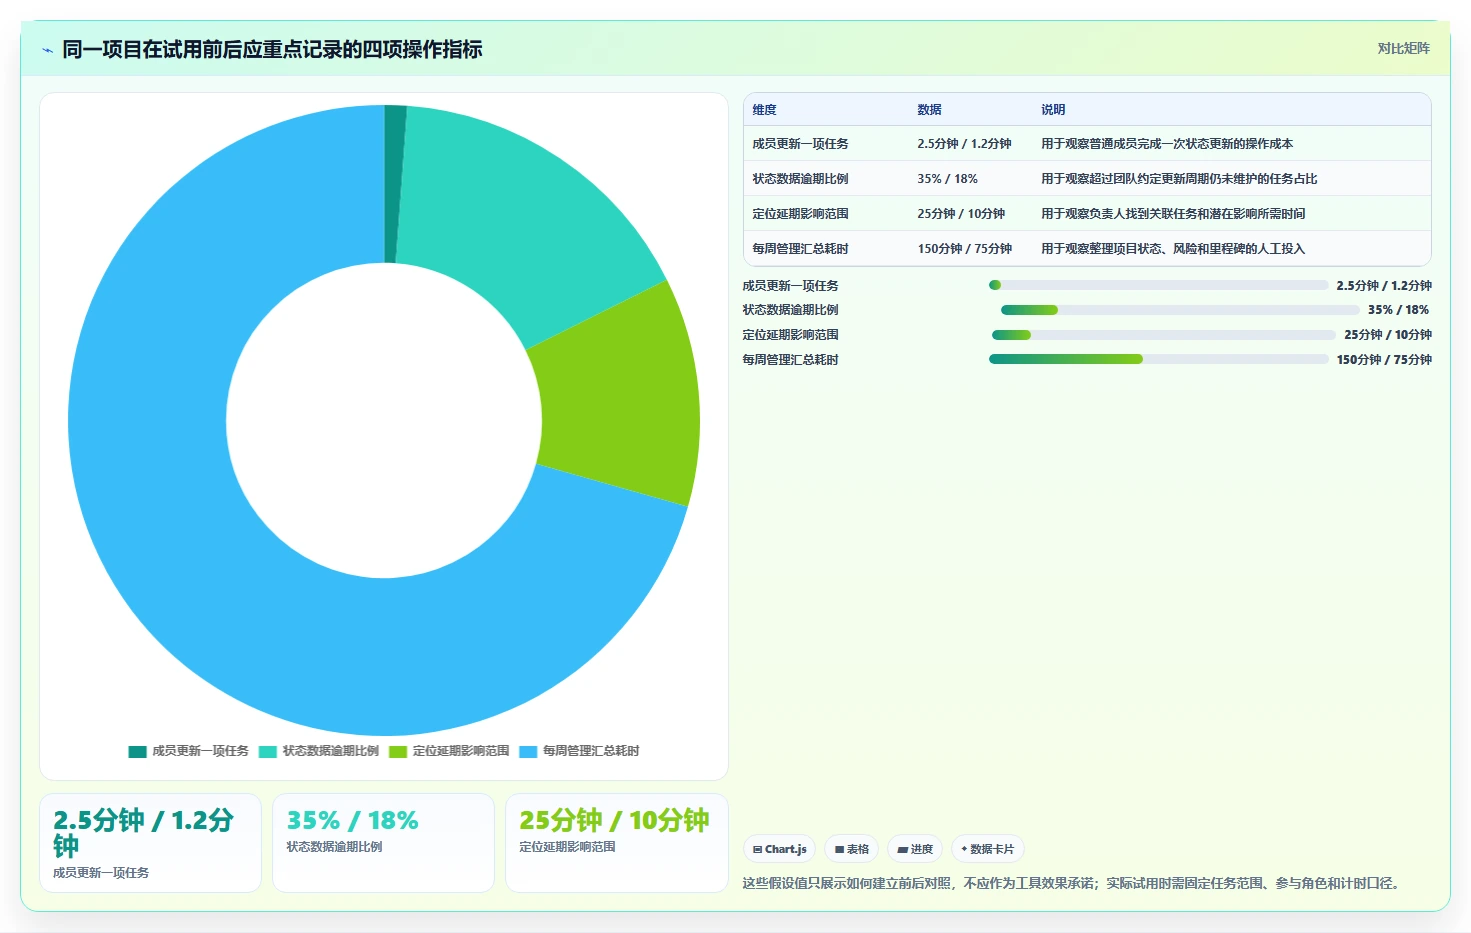
Task: Toggle the 每周管理汇总耗时 legend swatch
Action: [x=528, y=751]
